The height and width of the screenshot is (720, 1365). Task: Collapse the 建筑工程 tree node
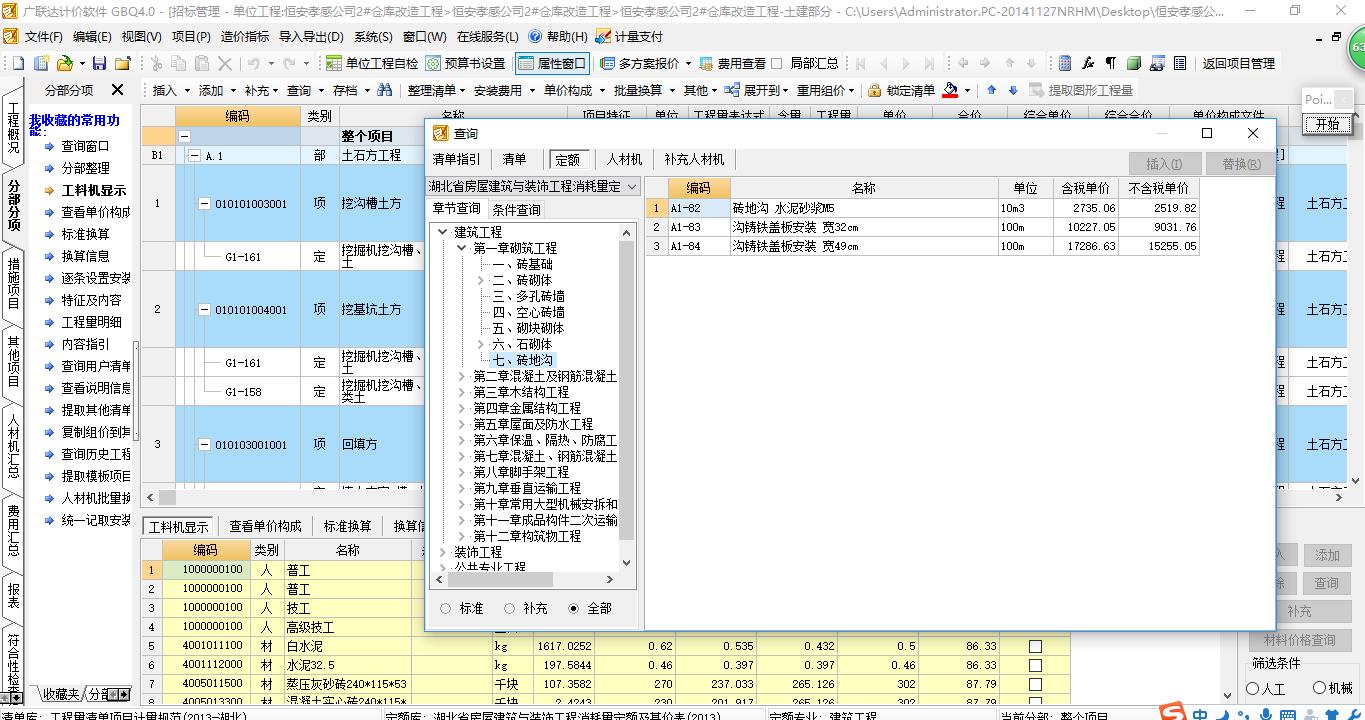coord(444,232)
